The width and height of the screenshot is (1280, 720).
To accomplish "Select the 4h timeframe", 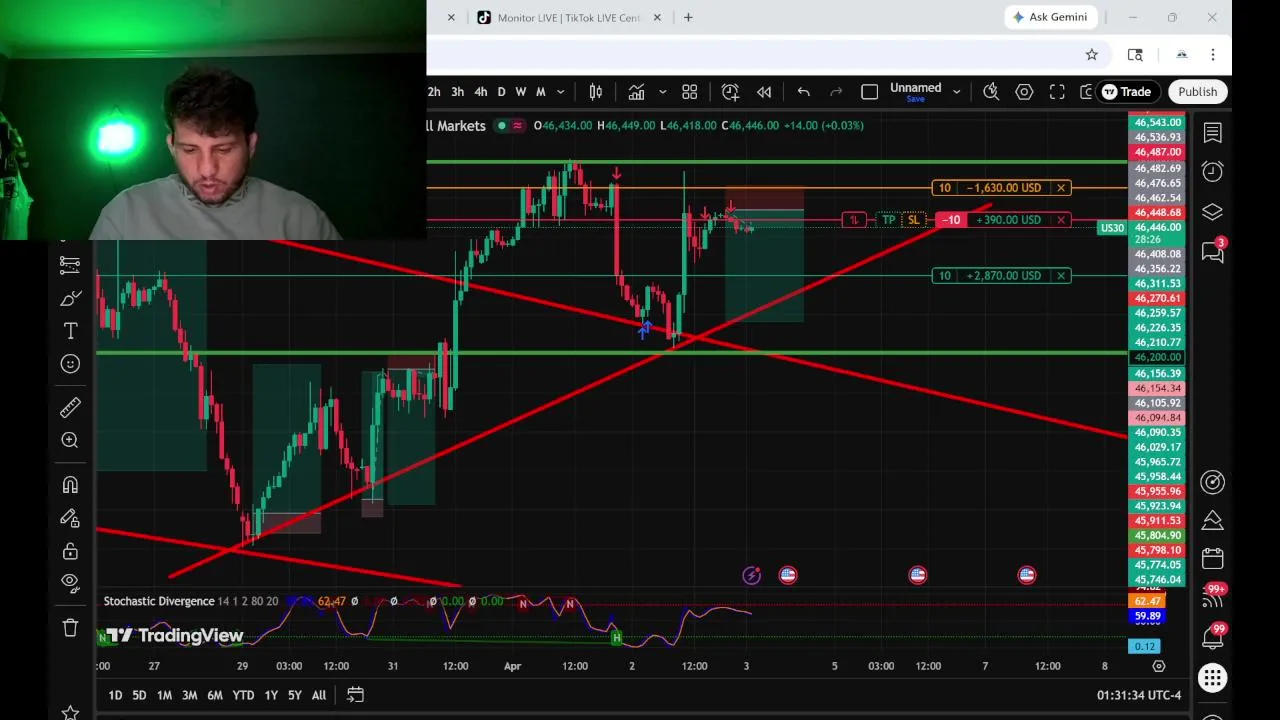I will (481, 92).
